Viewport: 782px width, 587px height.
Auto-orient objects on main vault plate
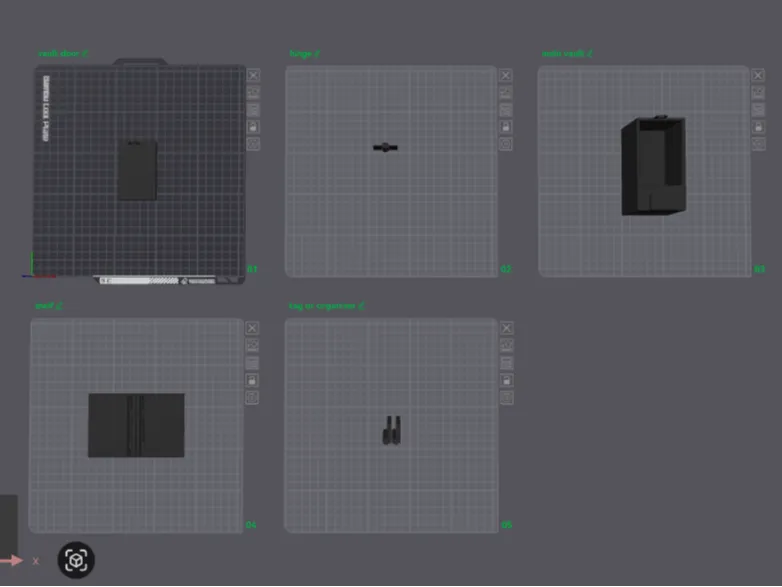(758, 92)
